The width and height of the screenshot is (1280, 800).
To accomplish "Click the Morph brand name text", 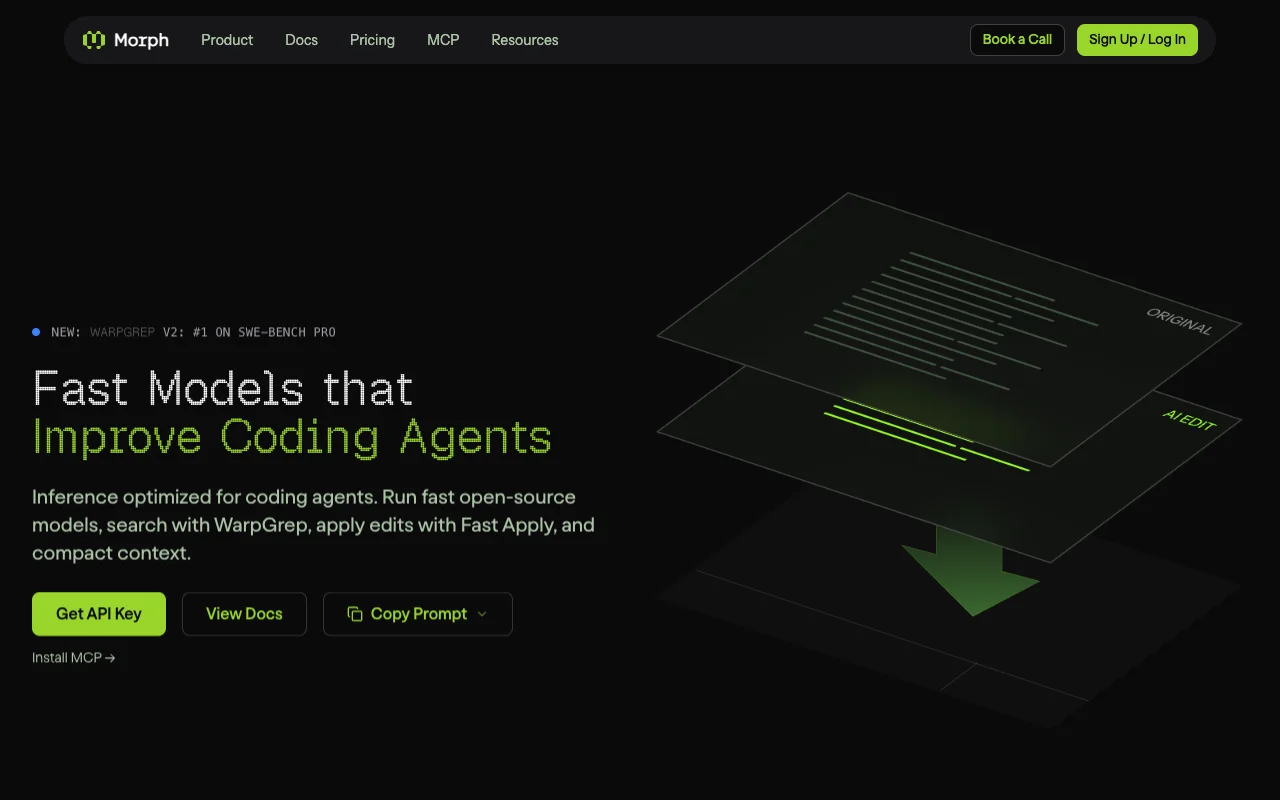I will 141,40.
